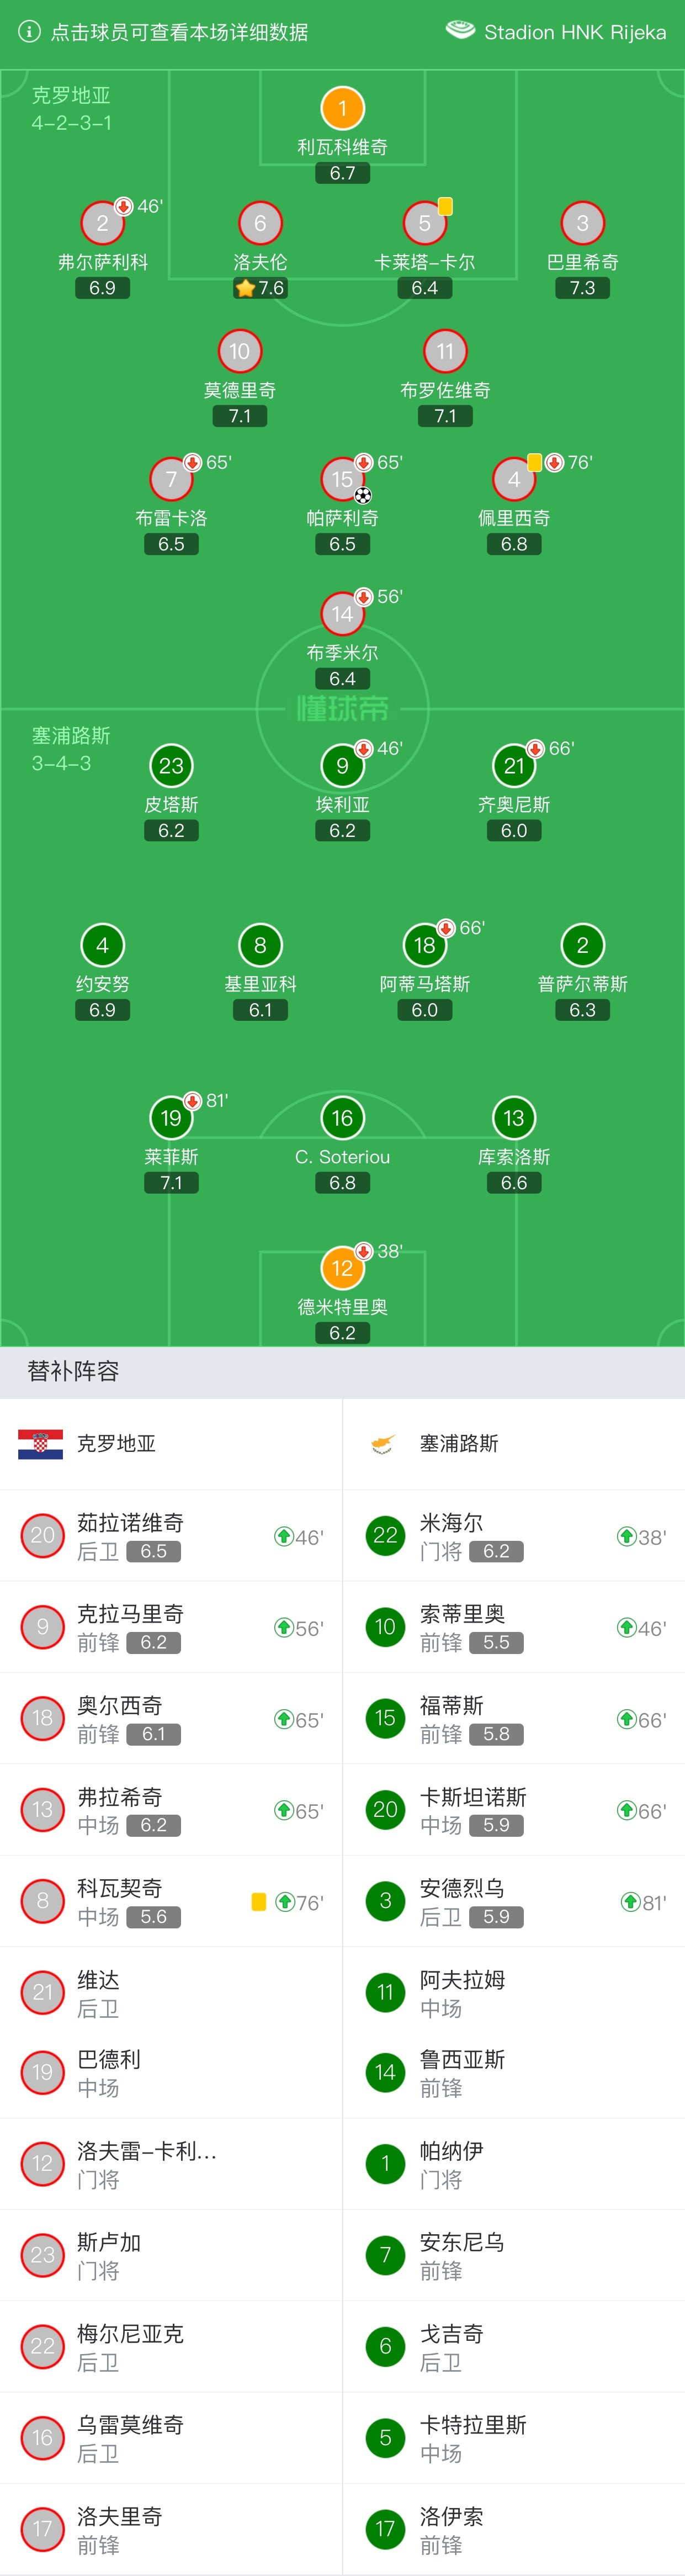Open substitute 茹拉诺维奇 row
The width and height of the screenshot is (685, 2576).
[171, 1536]
